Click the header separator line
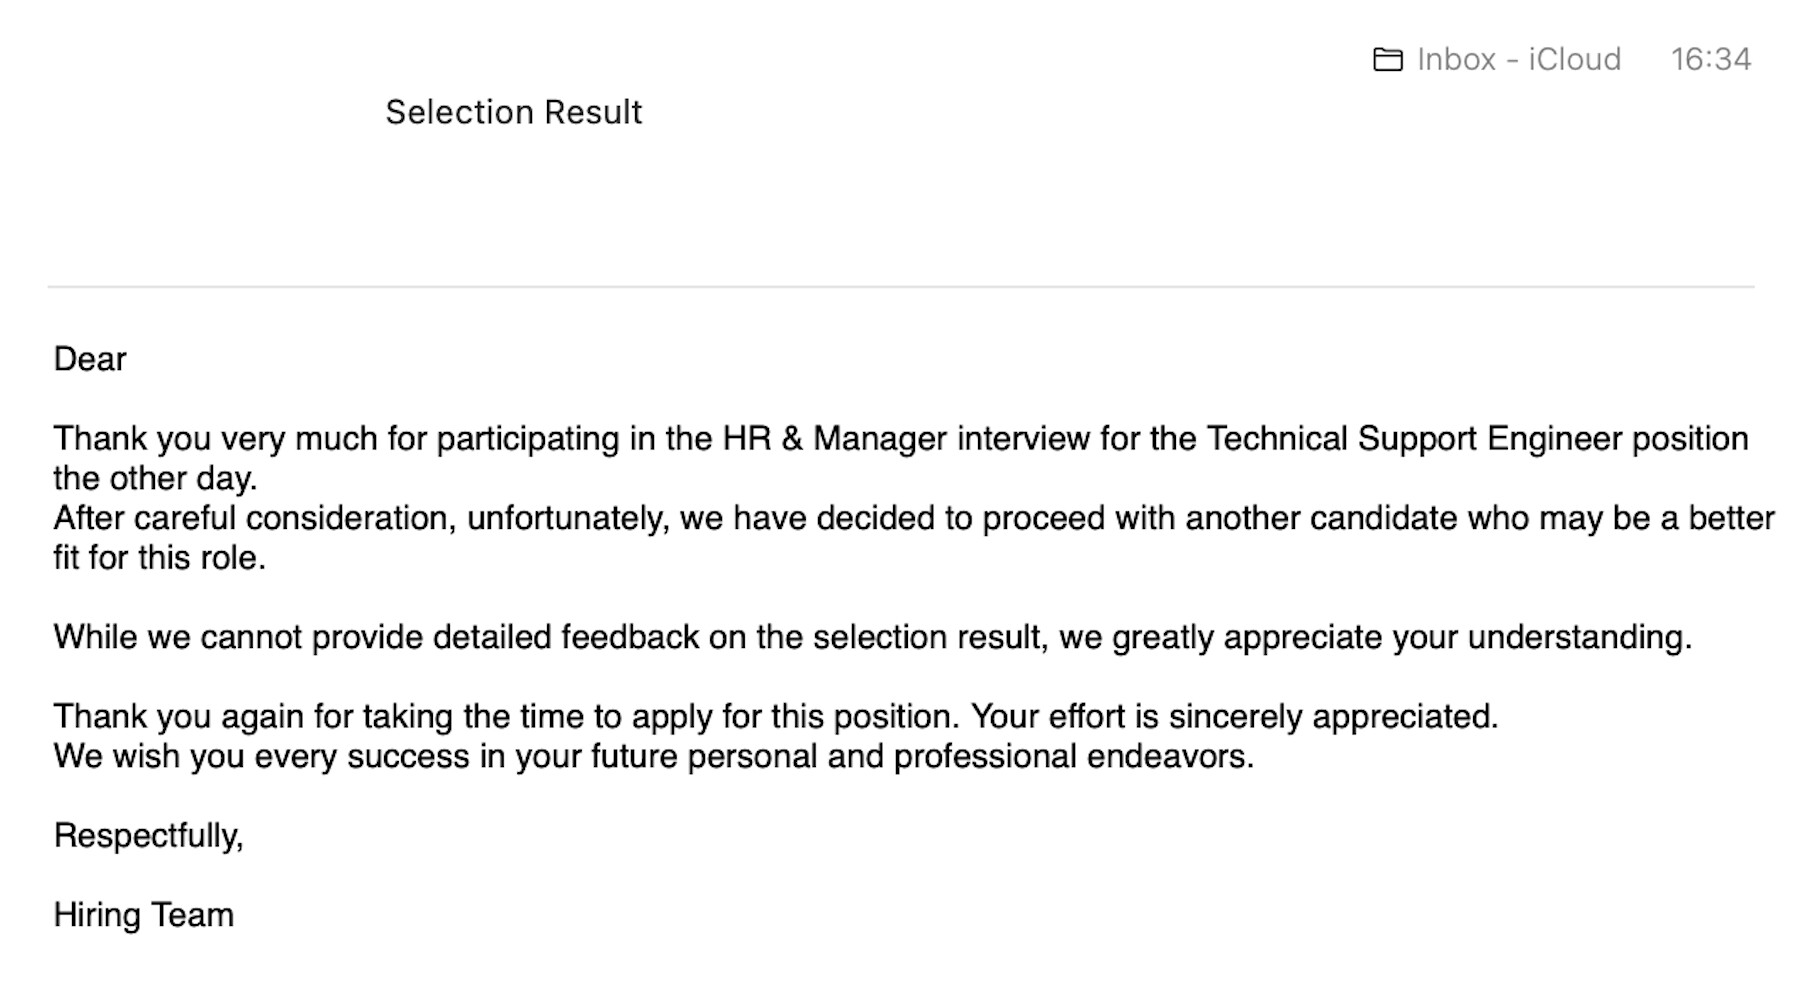The height and width of the screenshot is (992, 1812). point(900,287)
